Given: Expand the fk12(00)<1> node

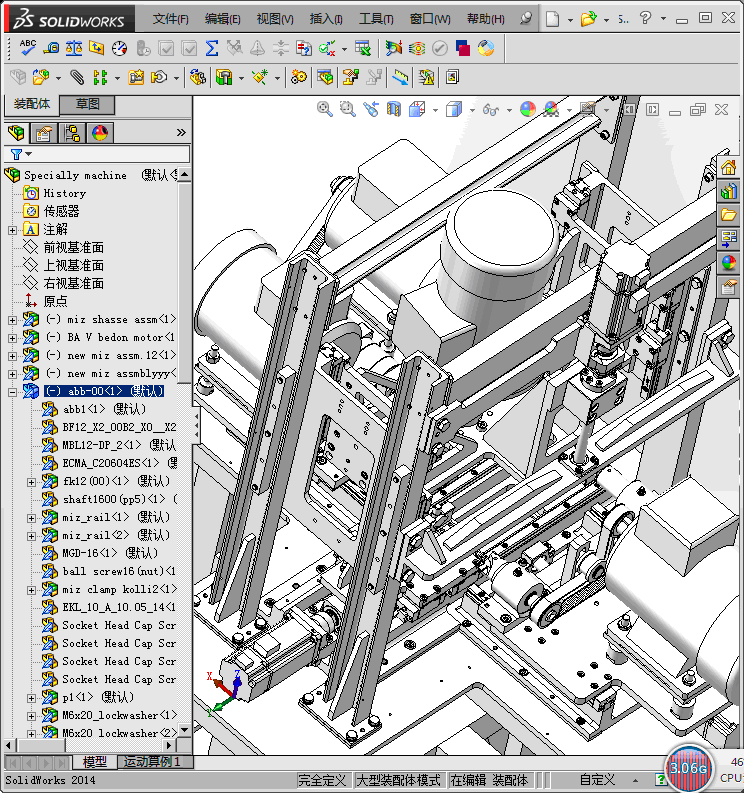Looking at the screenshot, I should (31, 482).
